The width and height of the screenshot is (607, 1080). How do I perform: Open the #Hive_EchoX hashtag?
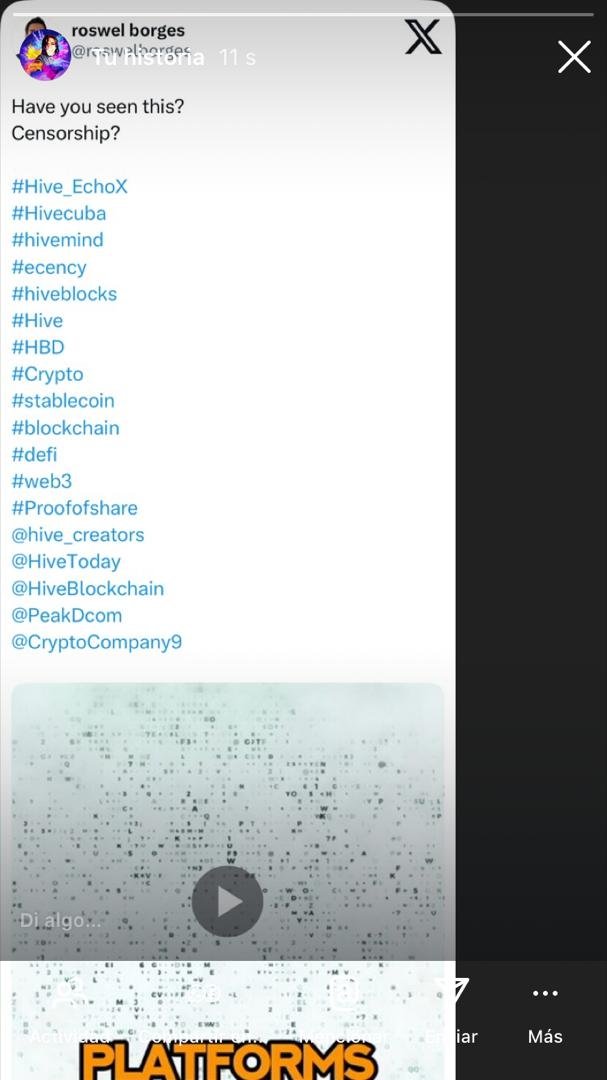70,187
